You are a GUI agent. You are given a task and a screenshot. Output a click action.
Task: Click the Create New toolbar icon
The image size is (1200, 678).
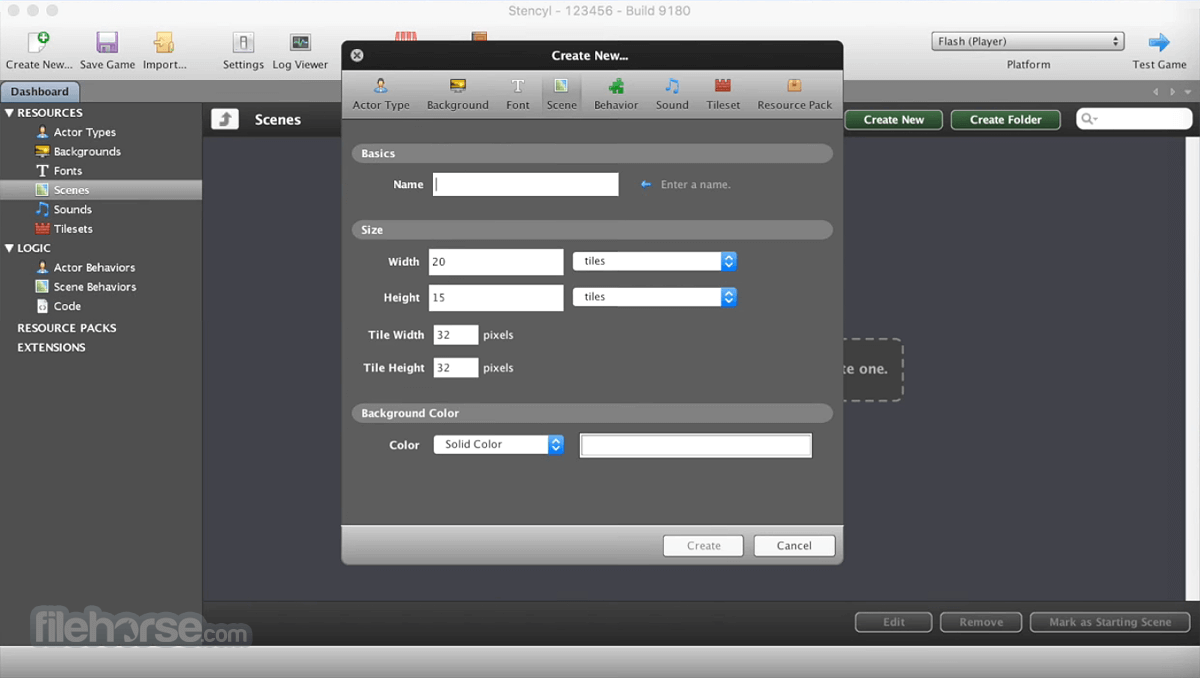point(38,42)
